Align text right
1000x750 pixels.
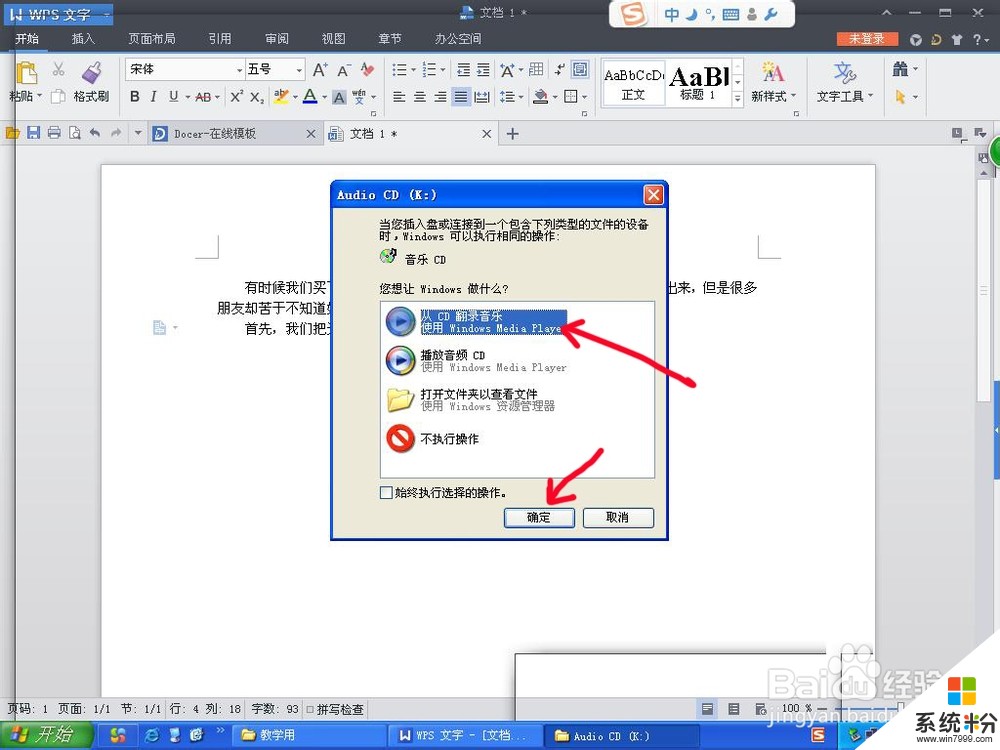pos(440,96)
